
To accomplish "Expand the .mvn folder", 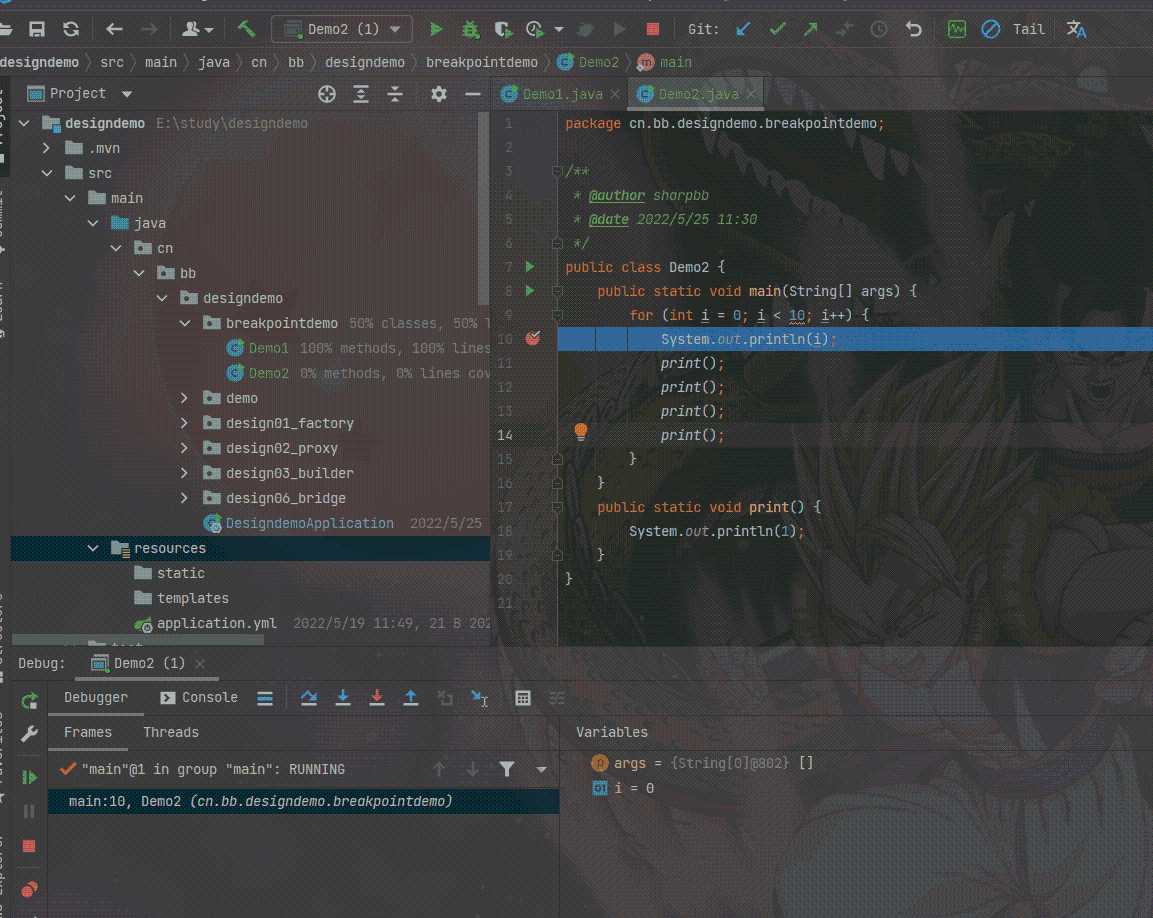I will (46, 148).
